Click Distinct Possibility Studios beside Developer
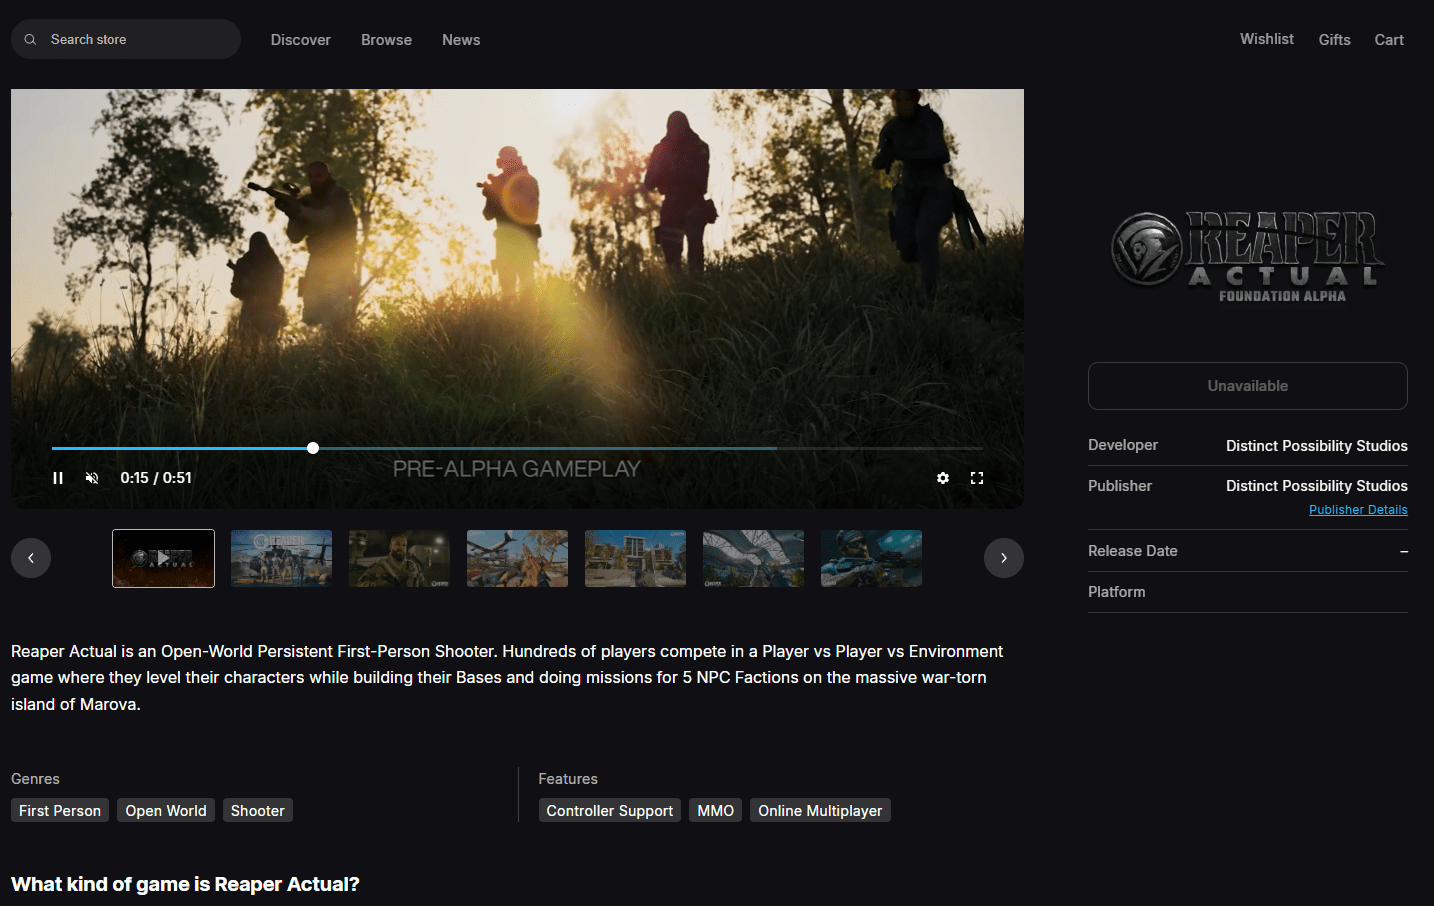This screenshot has width=1434, height=906. (1317, 446)
